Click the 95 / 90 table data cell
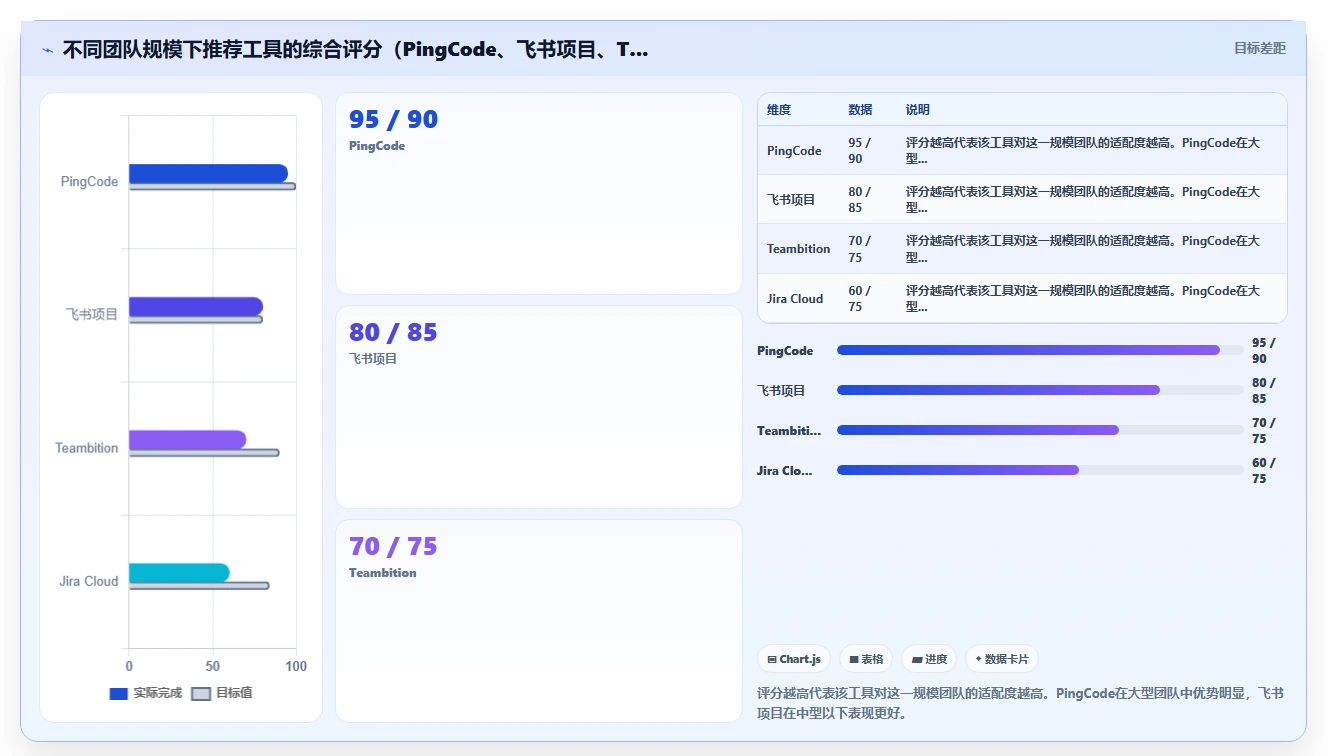 pyautogui.click(x=860, y=151)
